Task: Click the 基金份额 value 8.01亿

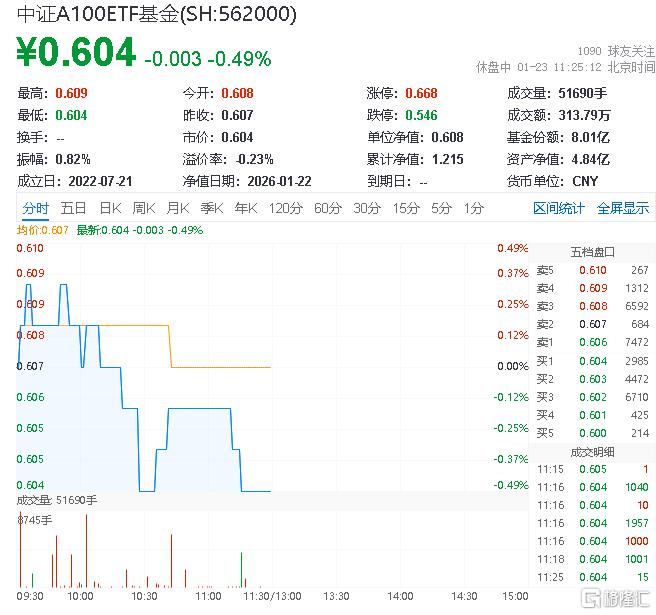Action: 591,137
